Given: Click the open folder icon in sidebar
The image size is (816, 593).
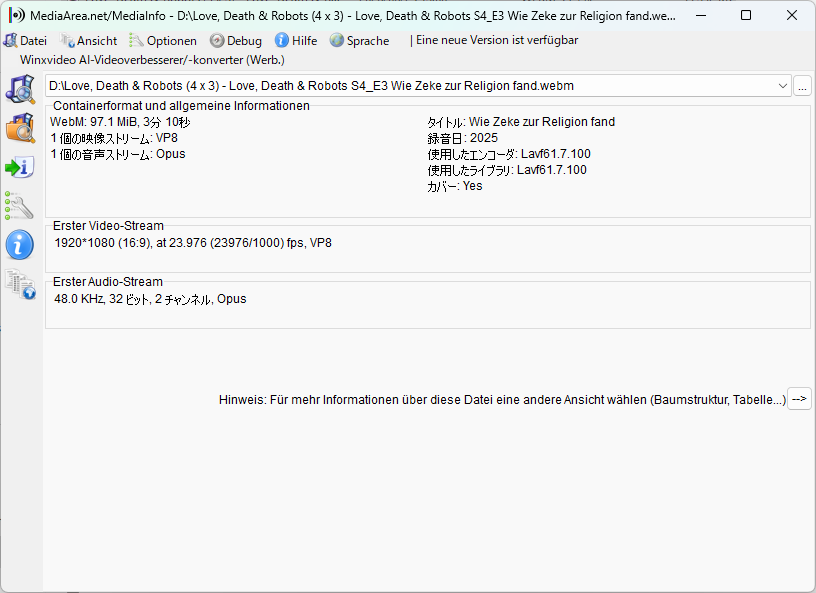Looking at the screenshot, I should point(20,128).
